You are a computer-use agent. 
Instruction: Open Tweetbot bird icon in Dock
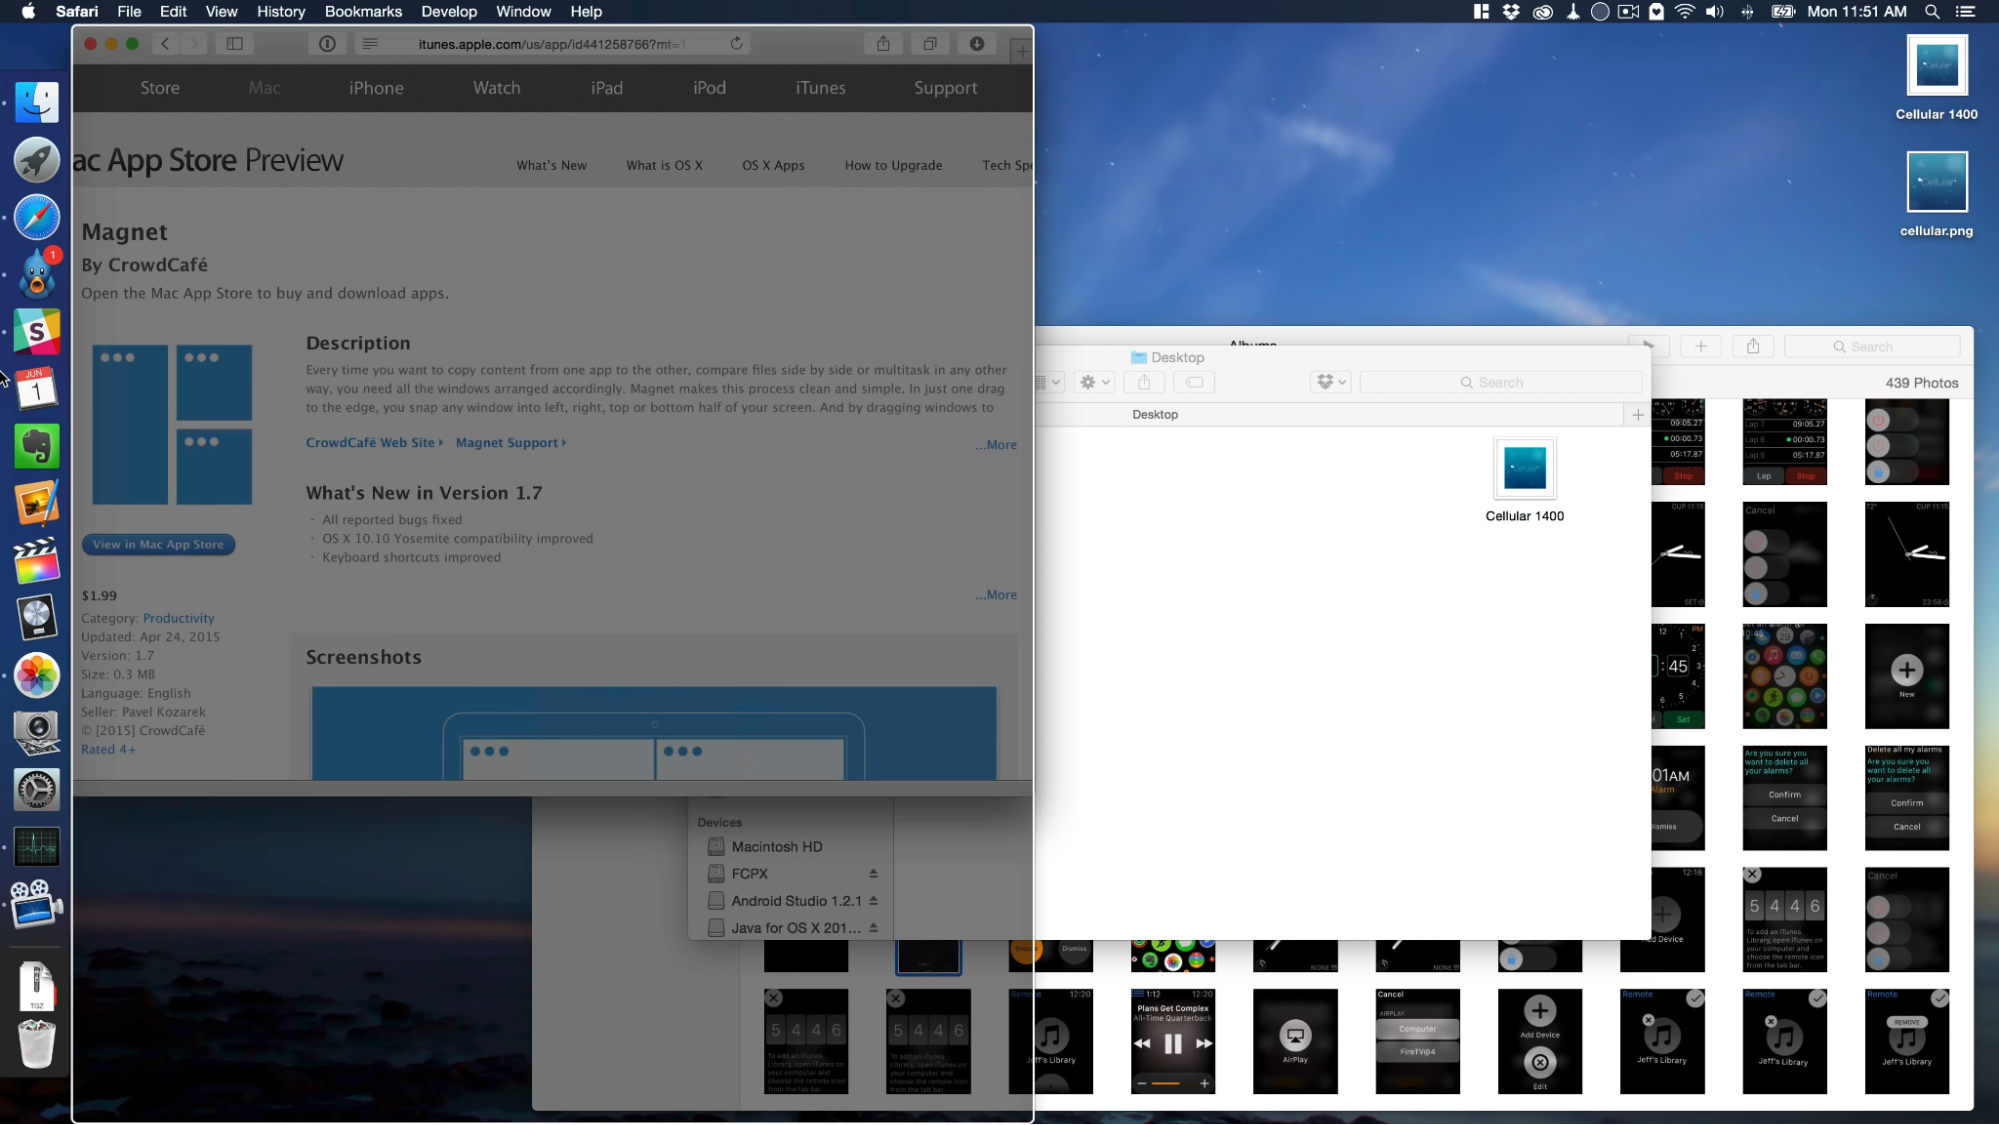tap(37, 274)
